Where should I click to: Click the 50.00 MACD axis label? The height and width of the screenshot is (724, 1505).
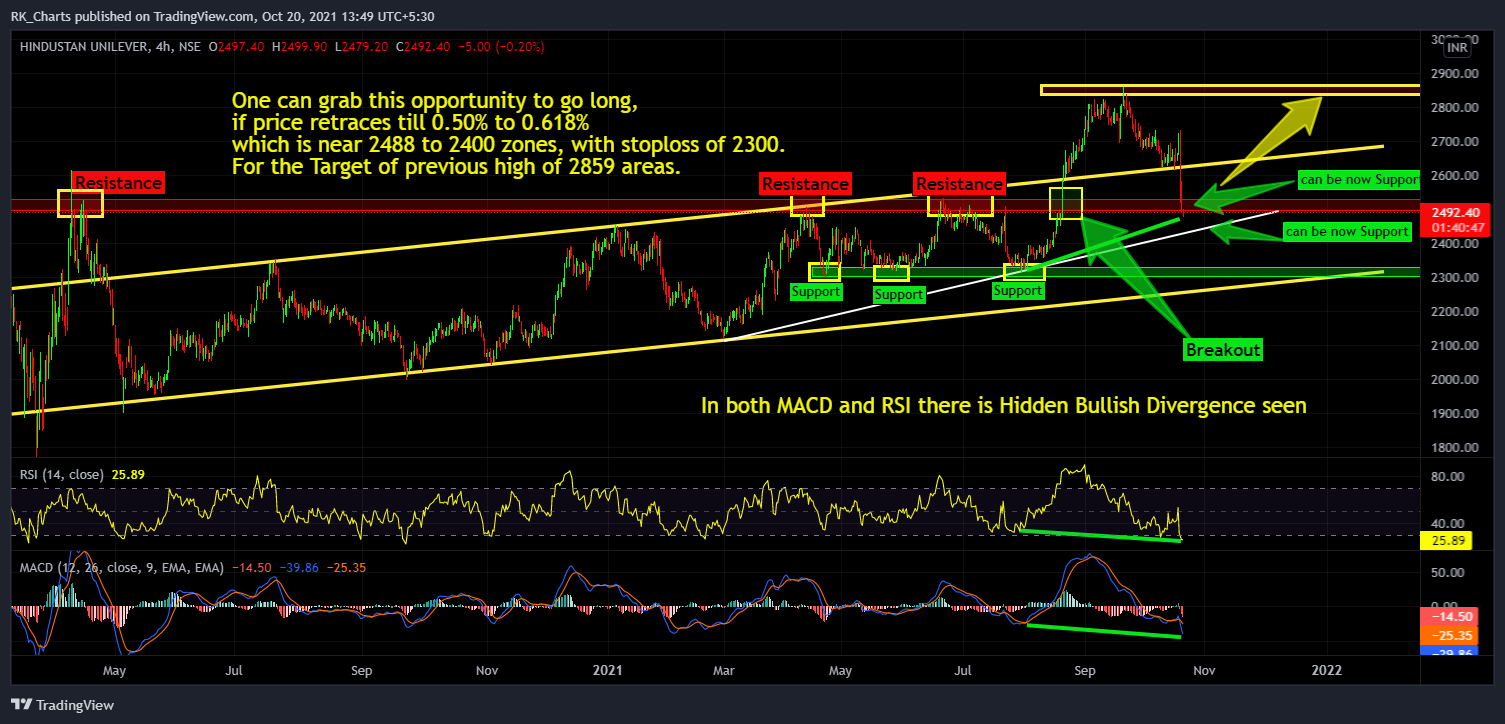click(1446, 573)
